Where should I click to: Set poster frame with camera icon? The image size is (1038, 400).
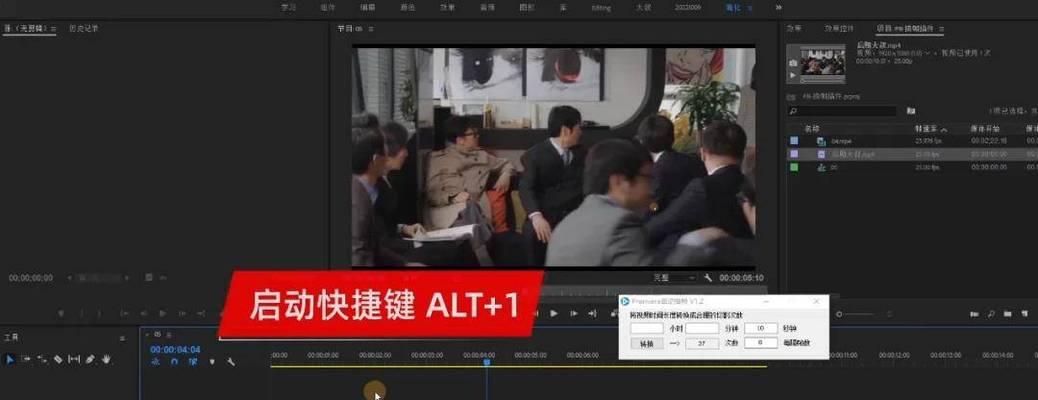click(792, 63)
